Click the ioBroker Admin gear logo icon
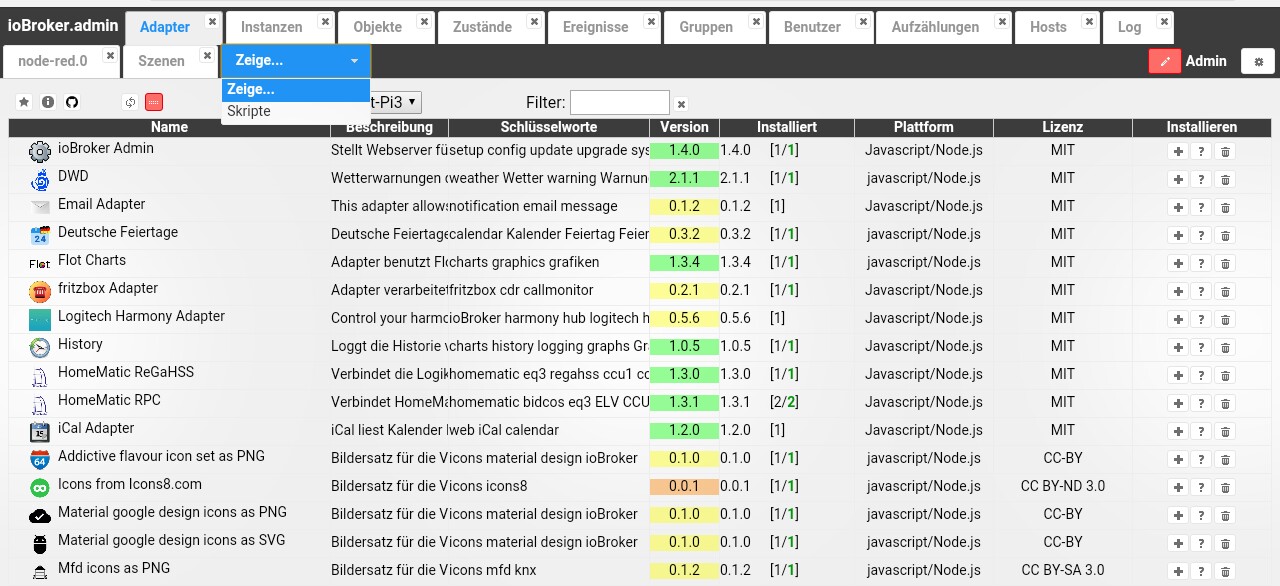This screenshot has width=1280, height=586. pyautogui.click(x=40, y=152)
